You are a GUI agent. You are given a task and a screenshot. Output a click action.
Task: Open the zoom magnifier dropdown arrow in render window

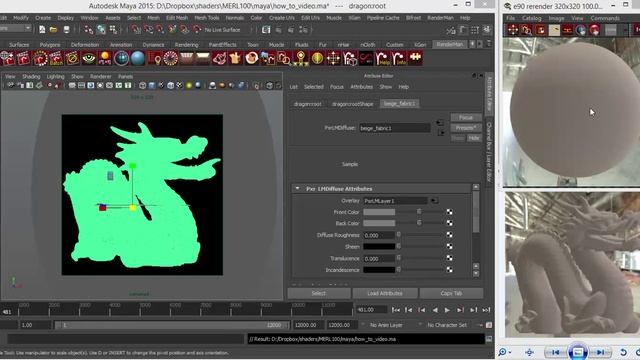510,353
